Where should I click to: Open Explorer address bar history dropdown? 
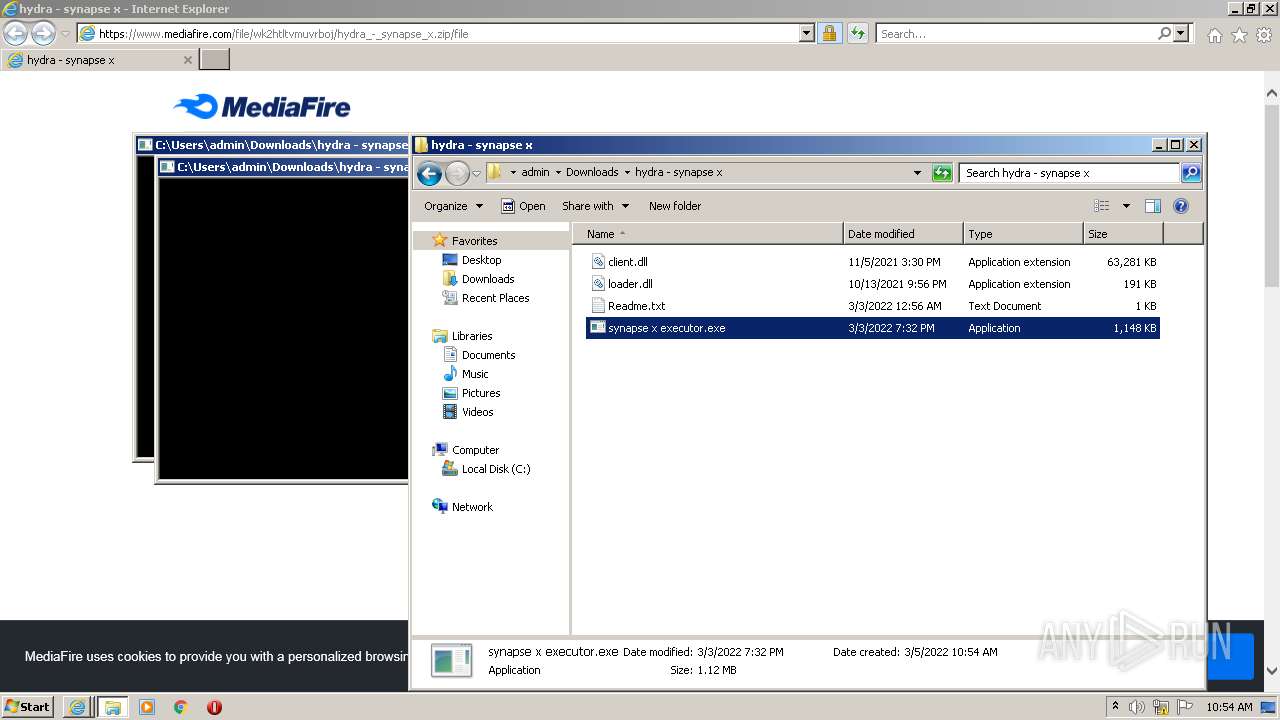point(917,173)
